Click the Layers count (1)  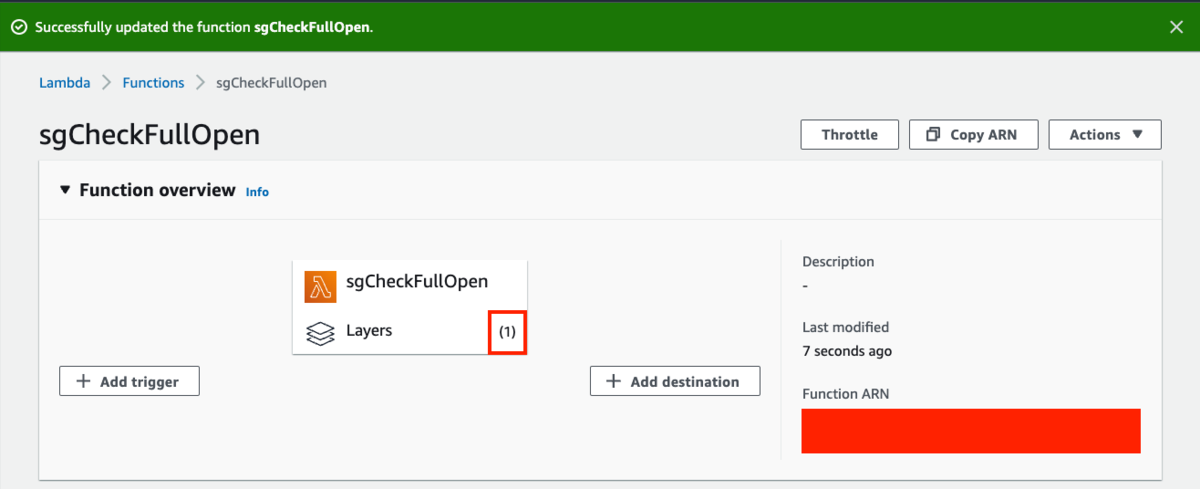click(507, 332)
